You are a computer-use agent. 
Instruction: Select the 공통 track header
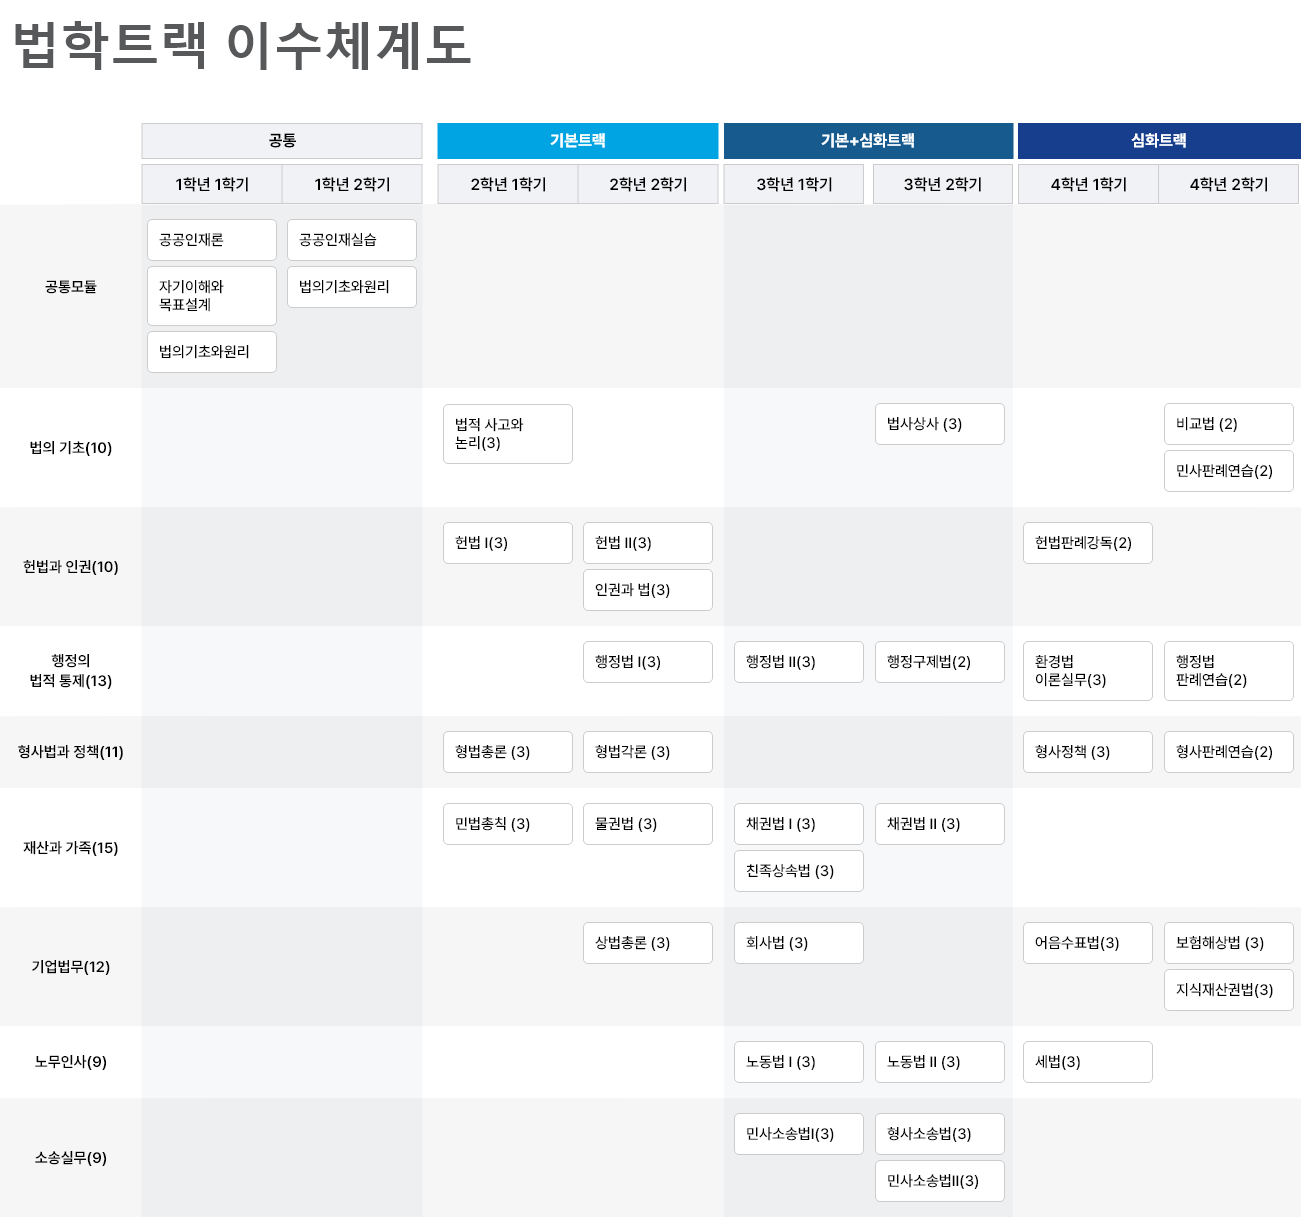pyautogui.click(x=282, y=141)
